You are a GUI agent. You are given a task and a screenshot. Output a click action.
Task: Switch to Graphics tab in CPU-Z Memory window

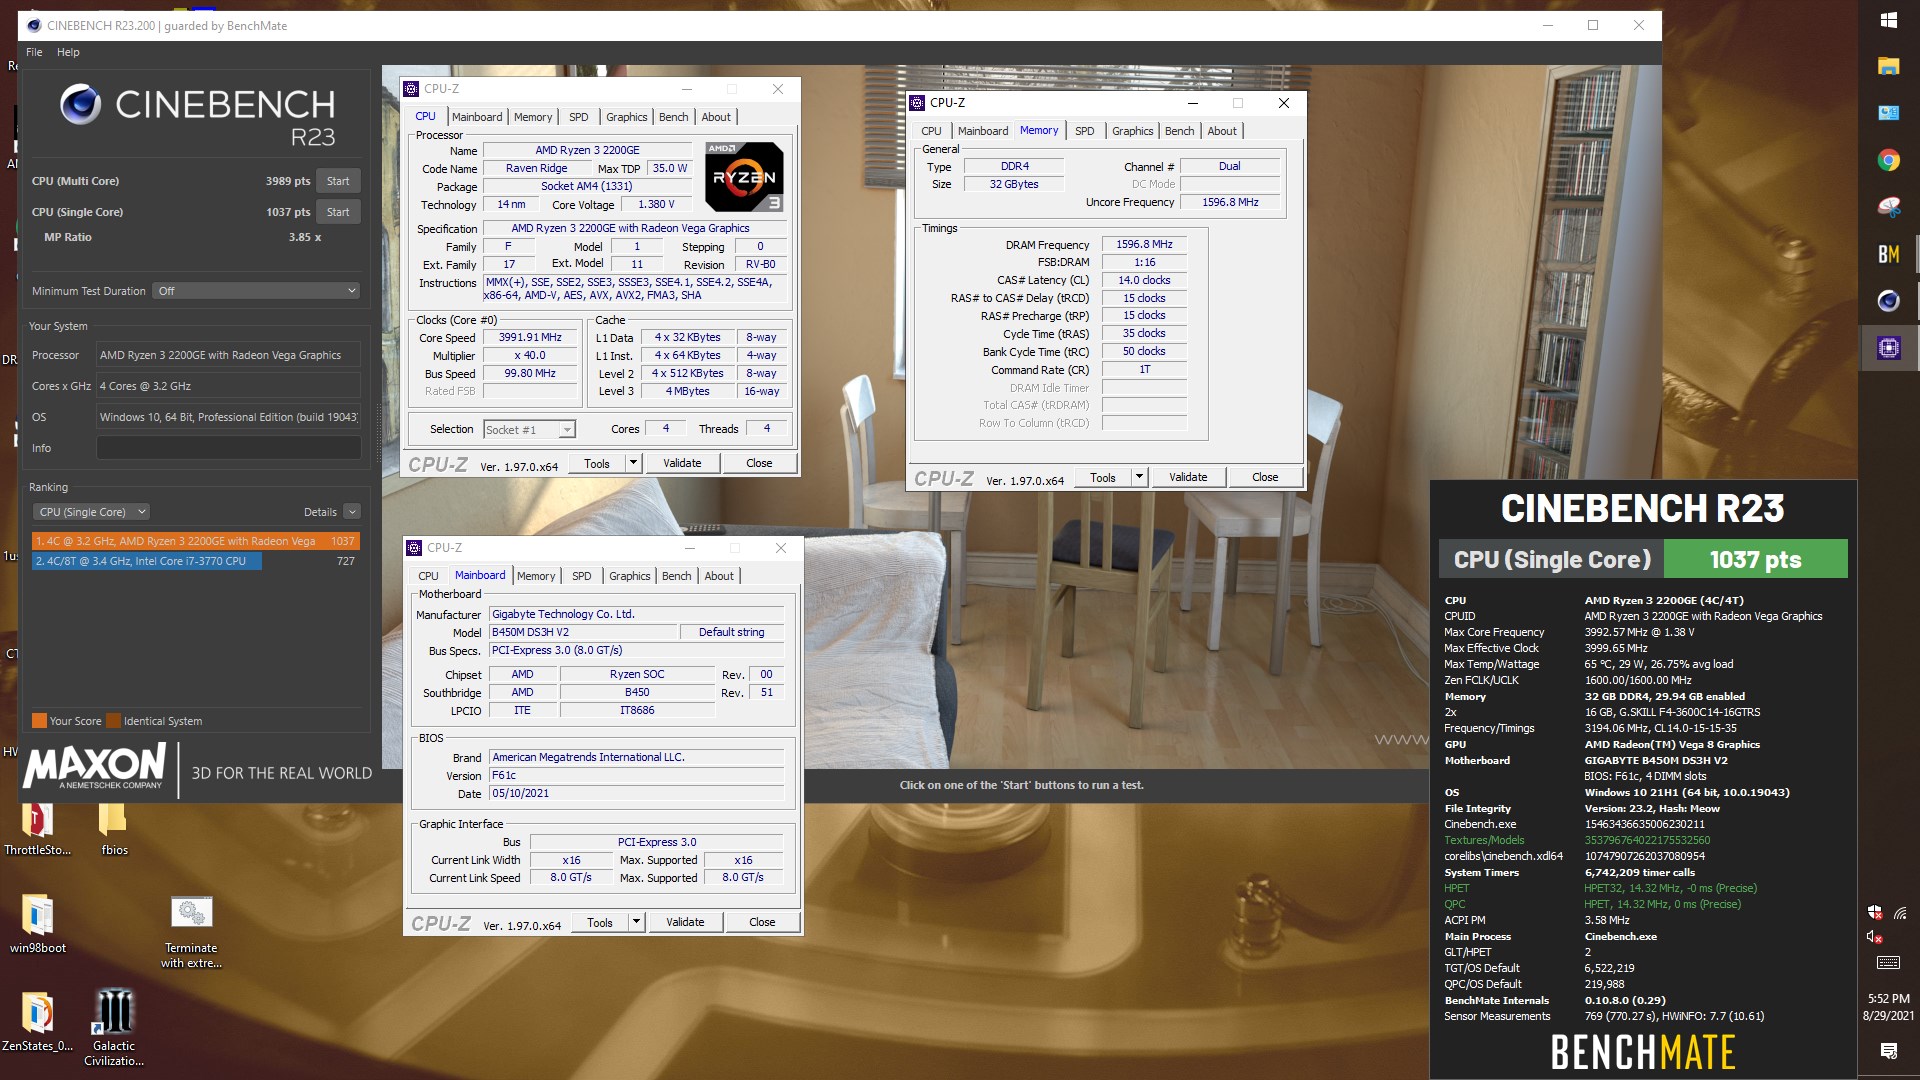[x=1132, y=131]
